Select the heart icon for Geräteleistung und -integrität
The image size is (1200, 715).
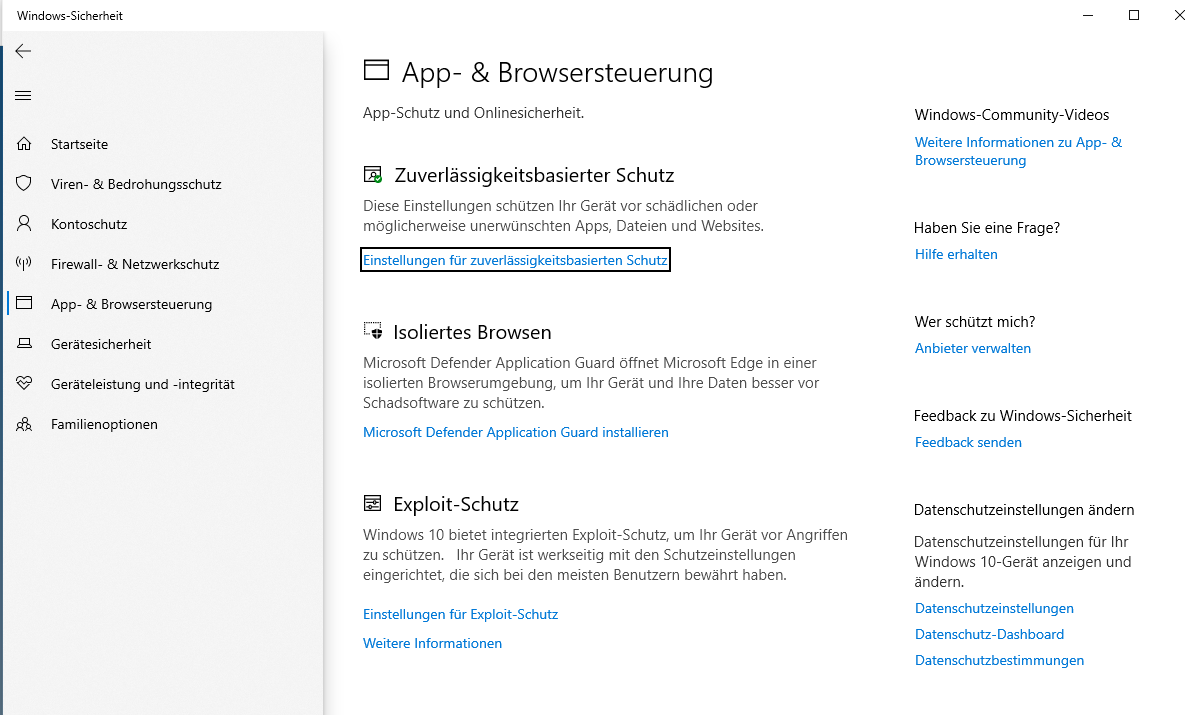coord(24,384)
